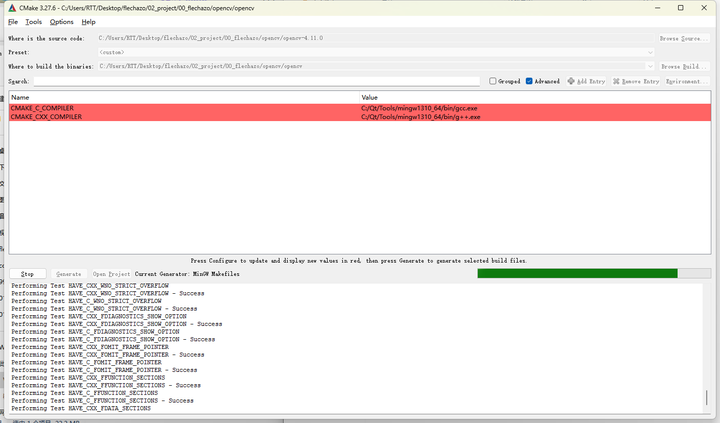Viewport: 720px width, 423px height.
Task: Click log line HAVE_C_FDIAGNOSTICS_SHOW_OPTION - Success
Action: point(113,339)
